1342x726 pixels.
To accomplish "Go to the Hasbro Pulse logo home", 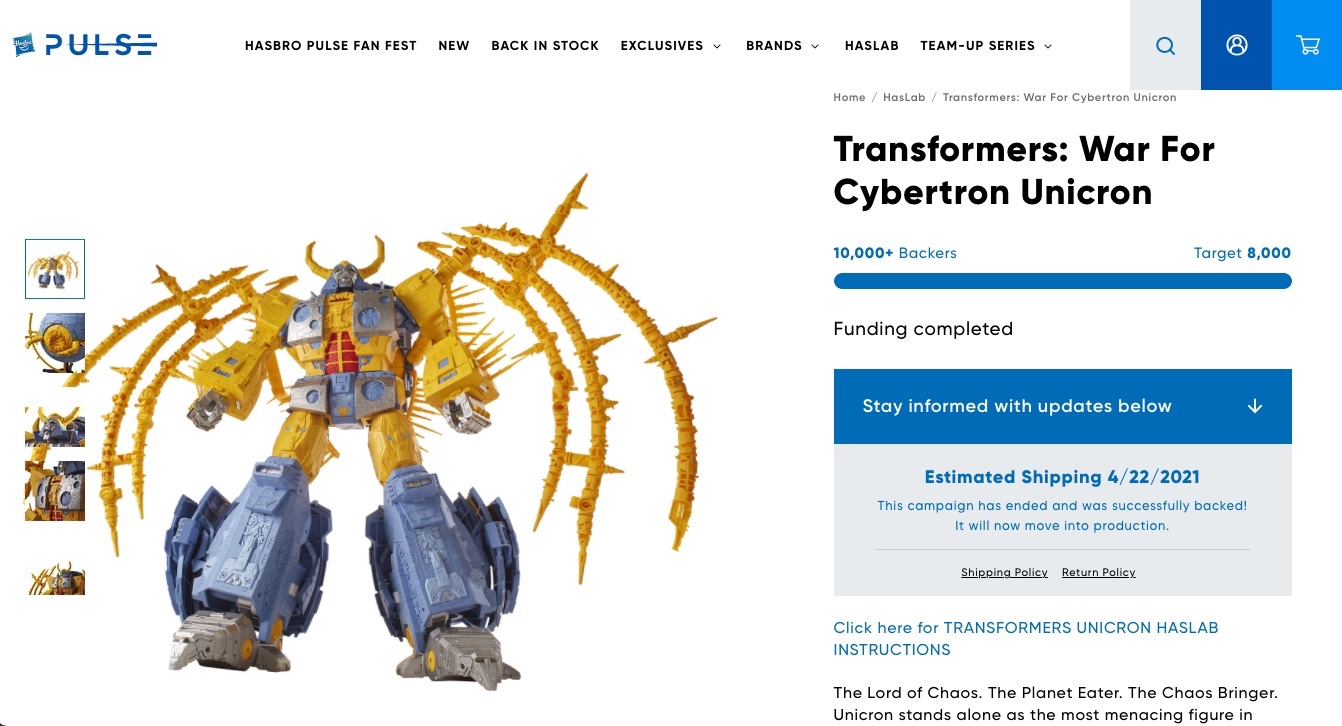I will [x=84, y=45].
